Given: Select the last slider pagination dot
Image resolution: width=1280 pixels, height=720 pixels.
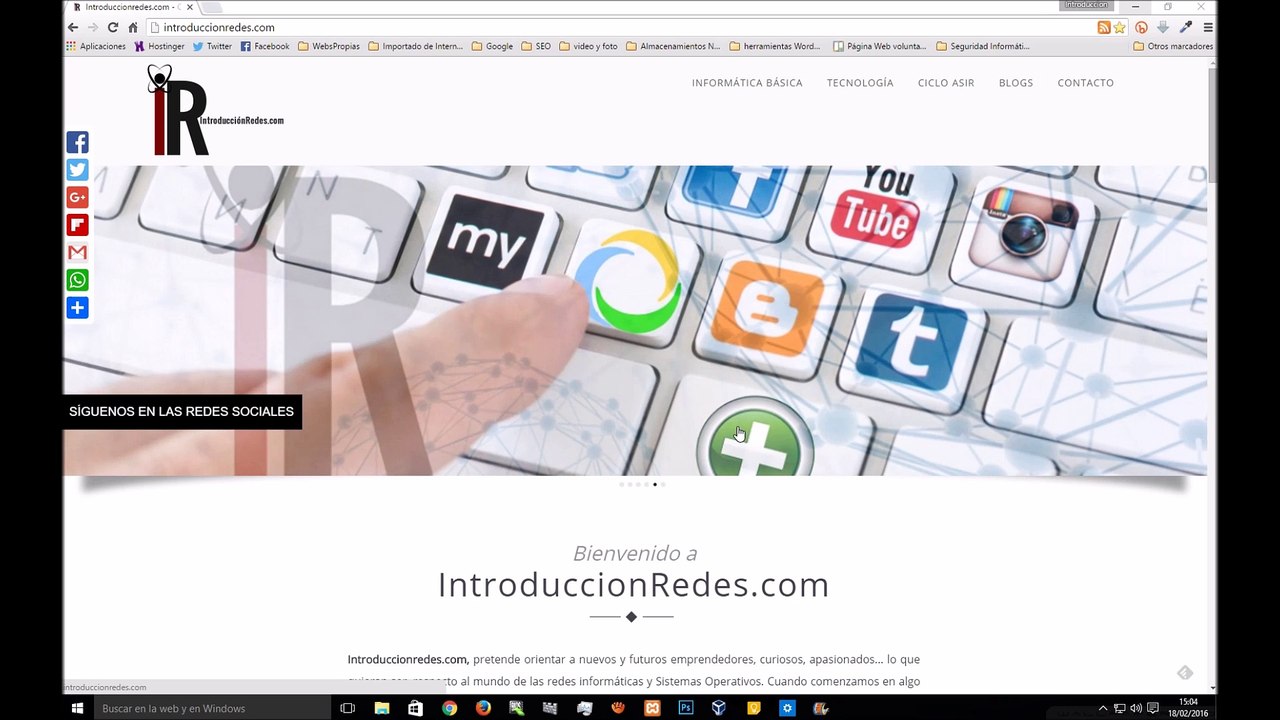Looking at the screenshot, I should point(663,484).
